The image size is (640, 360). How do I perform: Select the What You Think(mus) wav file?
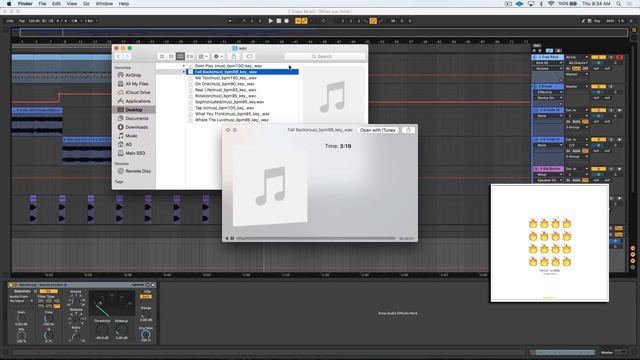(x=232, y=114)
